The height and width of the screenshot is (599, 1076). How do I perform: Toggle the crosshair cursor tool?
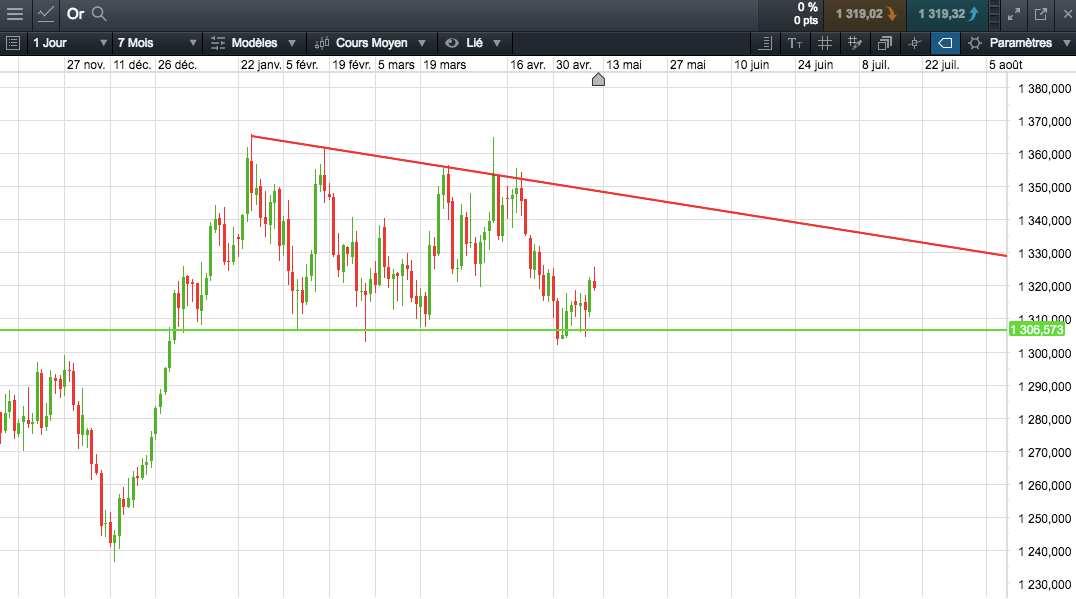915,43
